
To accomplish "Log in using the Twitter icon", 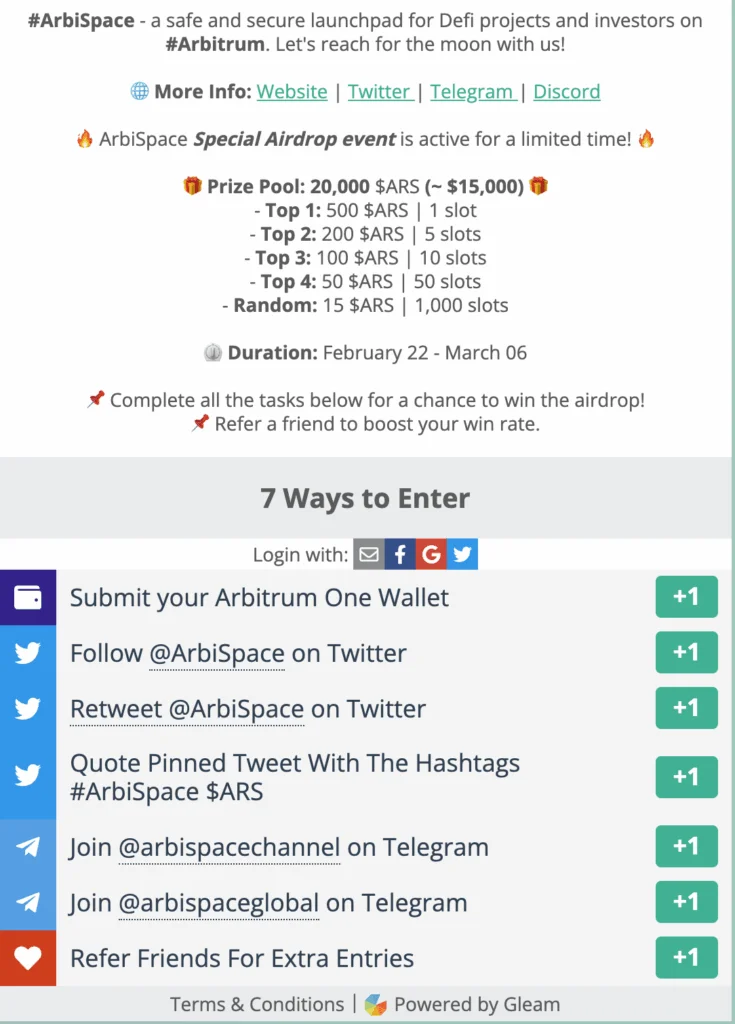I will (x=462, y=553).
